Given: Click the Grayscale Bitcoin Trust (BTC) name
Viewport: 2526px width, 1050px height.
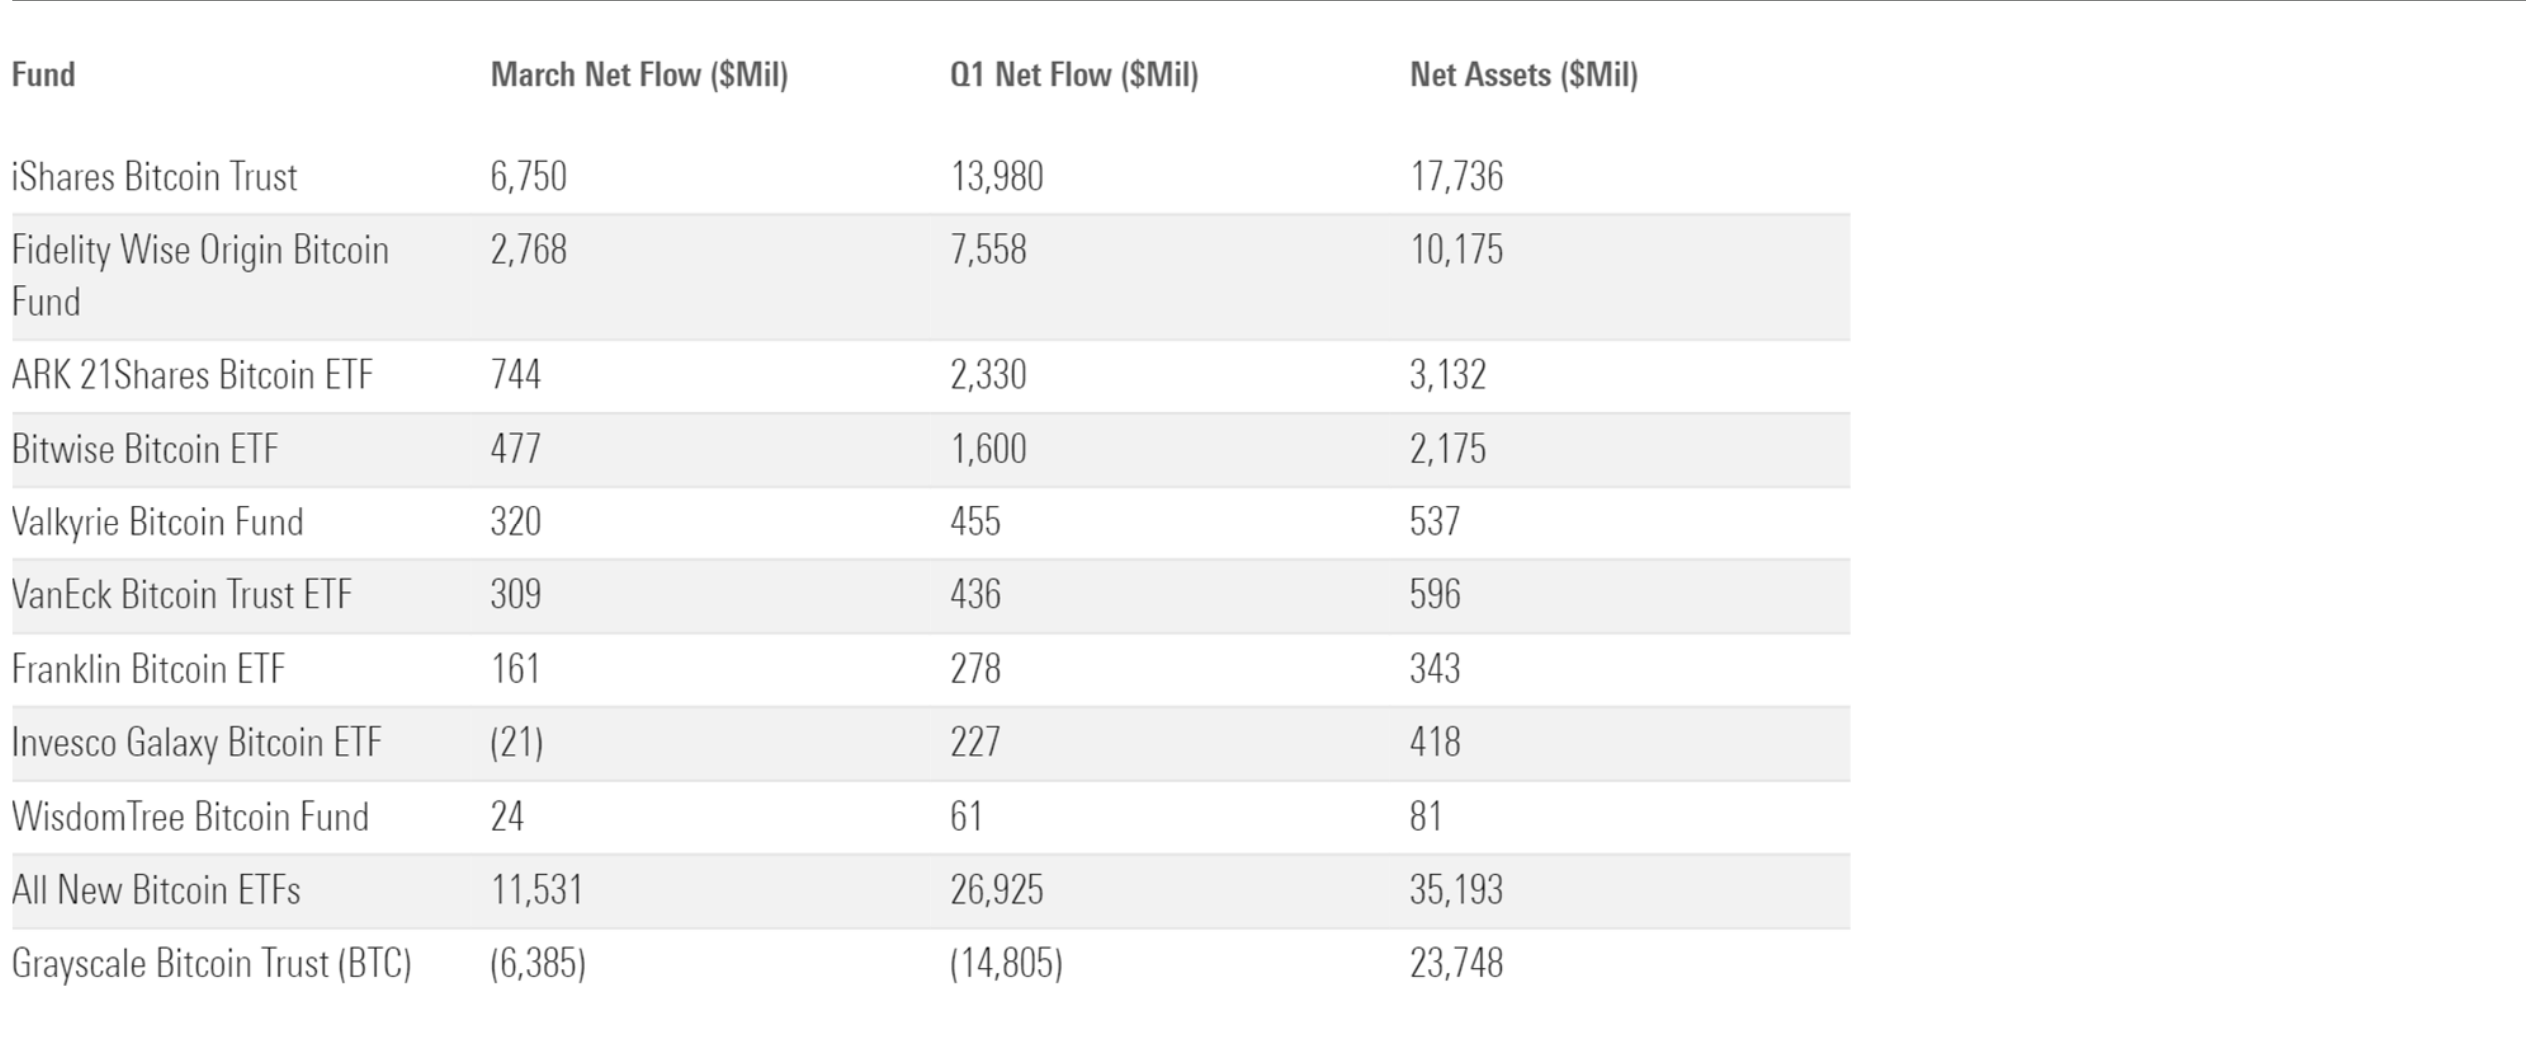Looking at the screenshot, I should click(x=211, y=964).
